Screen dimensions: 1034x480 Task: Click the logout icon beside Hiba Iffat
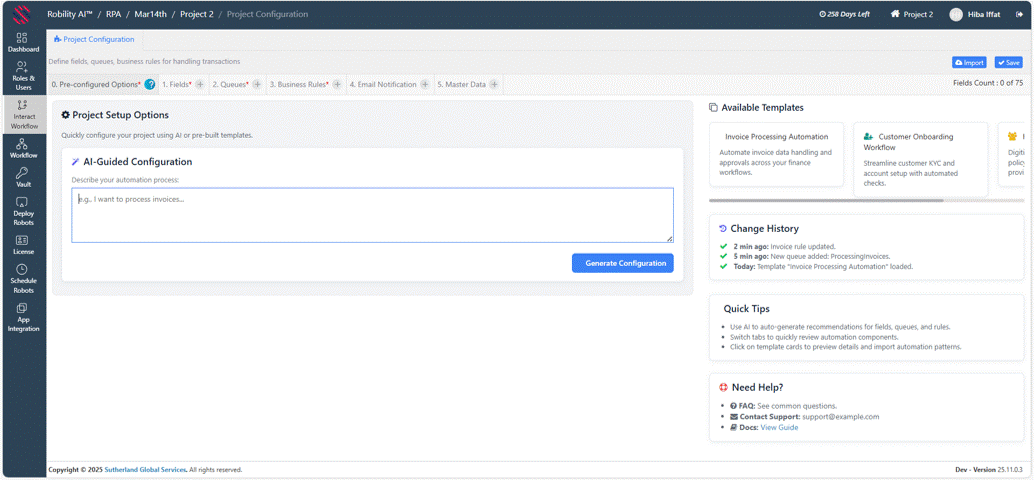click(x=1019, y=15)
